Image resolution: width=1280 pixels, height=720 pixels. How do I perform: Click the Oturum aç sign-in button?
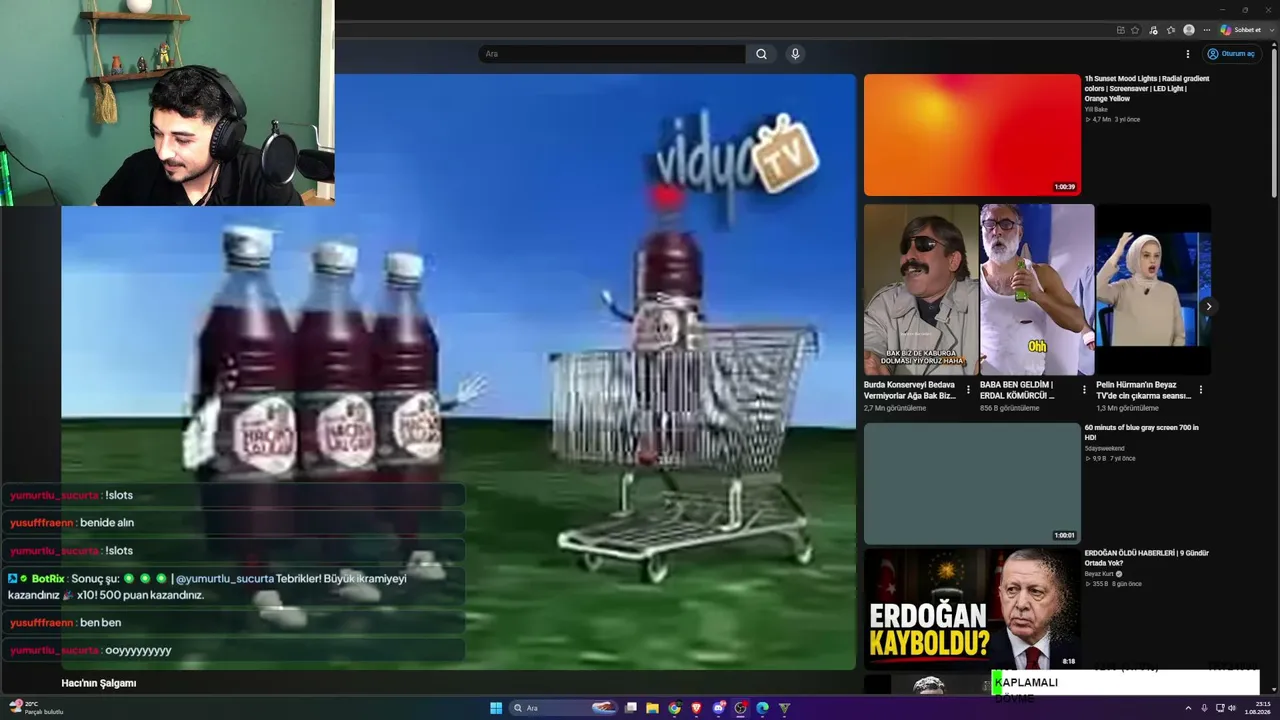point(1230,54)
